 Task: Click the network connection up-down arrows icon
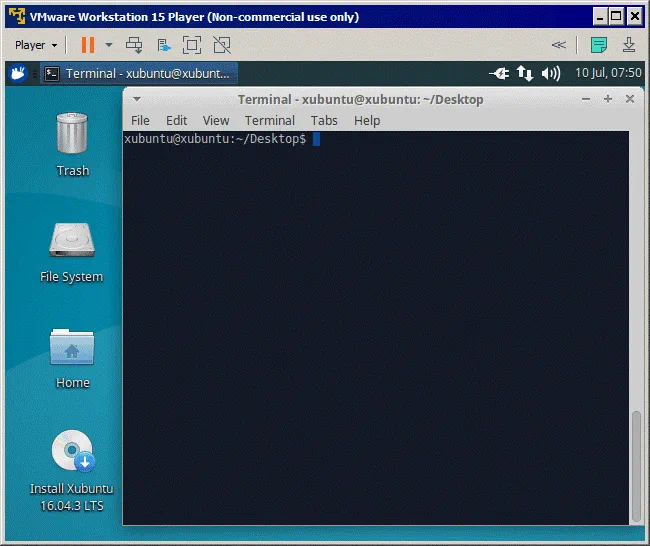tap(524, 73)
